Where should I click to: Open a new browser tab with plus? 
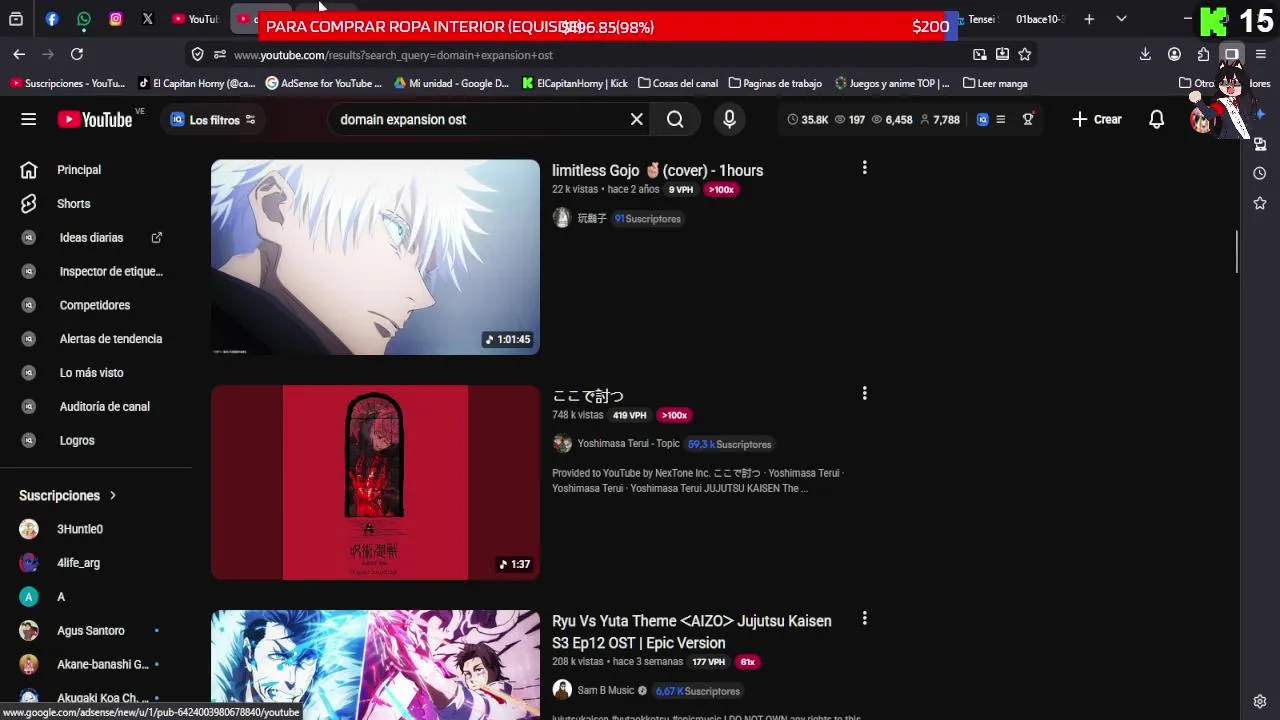1089,19
